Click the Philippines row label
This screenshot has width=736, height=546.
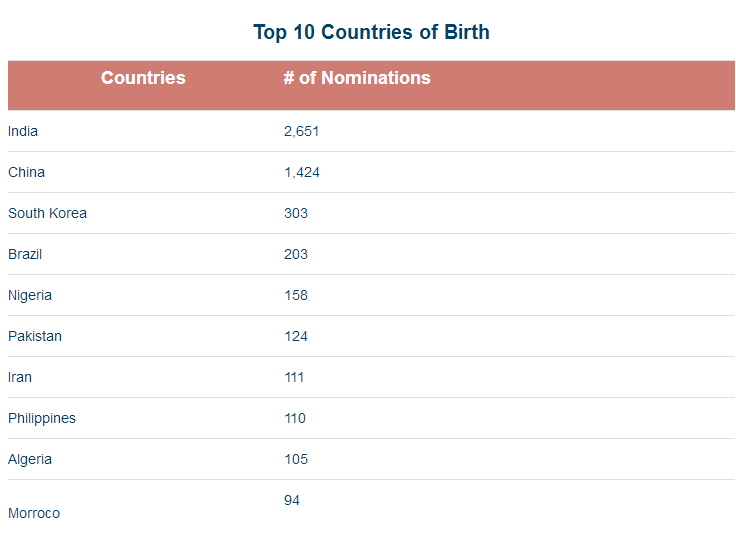(42, 418)
